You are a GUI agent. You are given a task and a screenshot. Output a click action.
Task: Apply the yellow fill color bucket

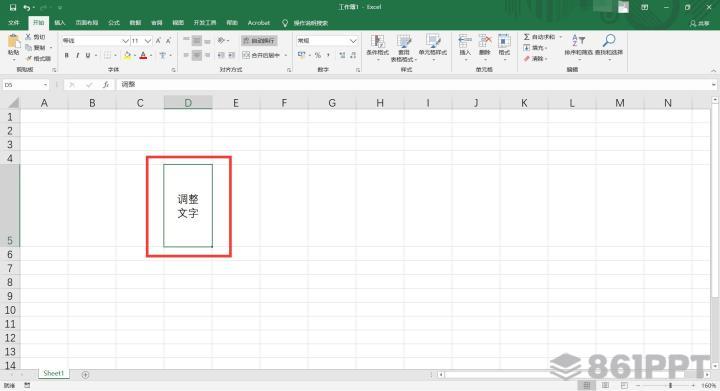(127, 56)
